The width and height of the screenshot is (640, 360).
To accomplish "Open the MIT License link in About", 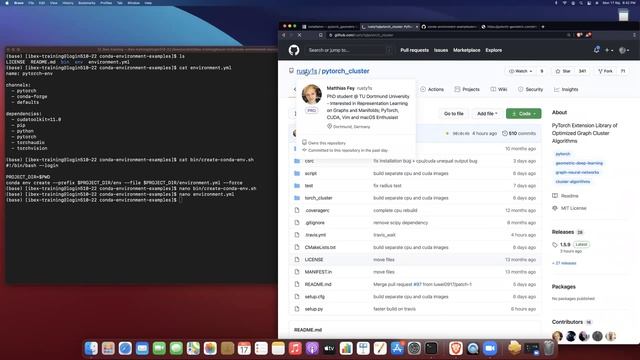I will click(573, 208).
